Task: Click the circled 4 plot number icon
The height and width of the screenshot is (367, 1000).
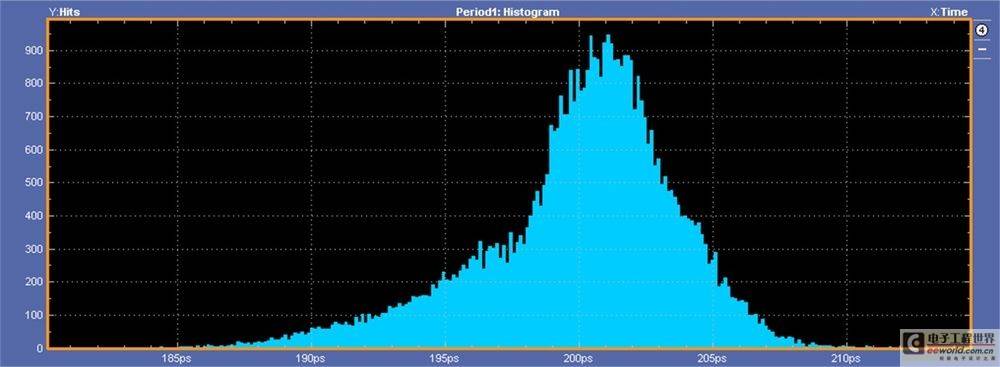Action: [982, 30]
